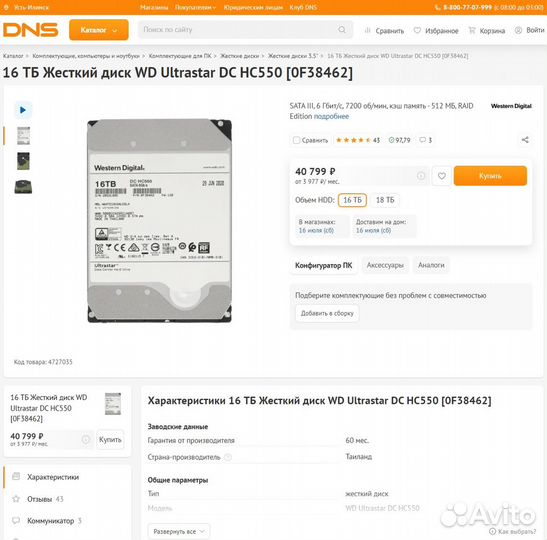Open the 3 comments icon
The image size is (547, 540).
426,140
